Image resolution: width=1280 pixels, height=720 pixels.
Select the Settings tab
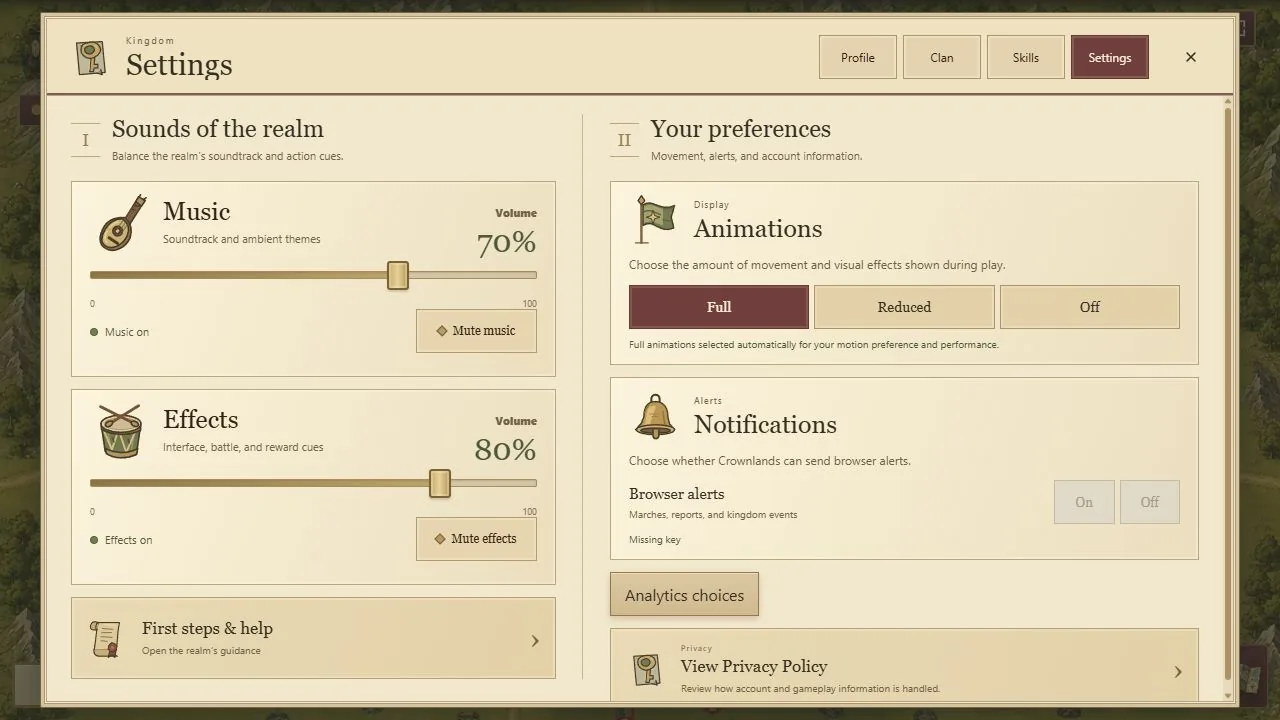click(x=1110, y=57)
